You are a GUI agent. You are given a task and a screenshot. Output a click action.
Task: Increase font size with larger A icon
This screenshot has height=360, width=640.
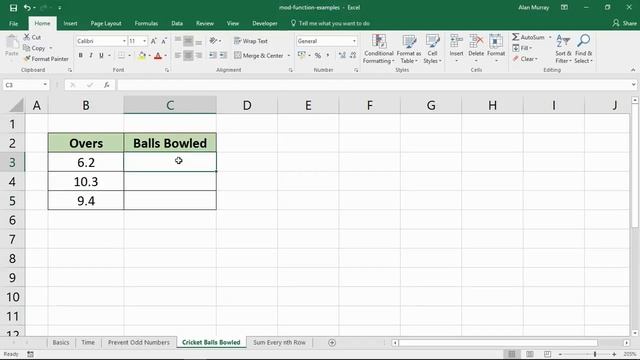pos(153,41)
